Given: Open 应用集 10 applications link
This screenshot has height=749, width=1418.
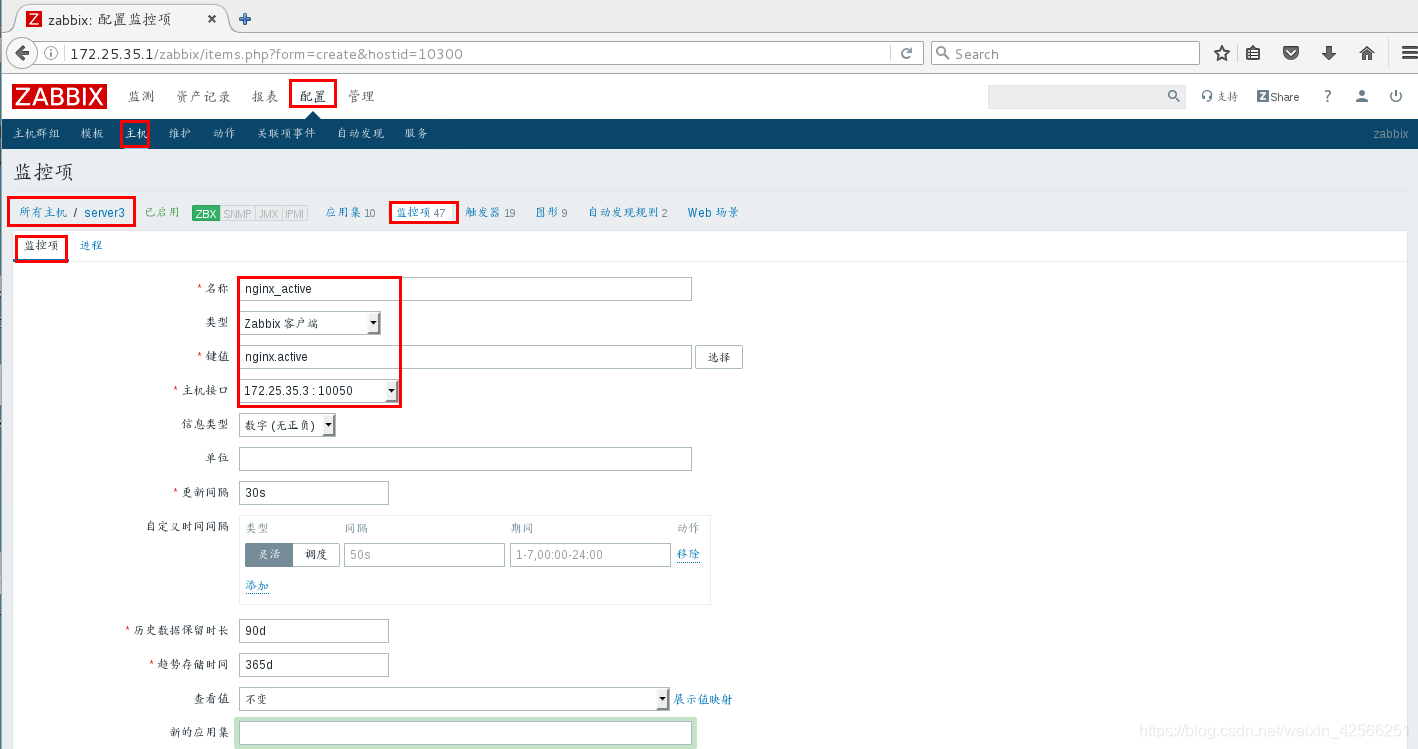Looking at the screenshot, I should pos(350,212).
